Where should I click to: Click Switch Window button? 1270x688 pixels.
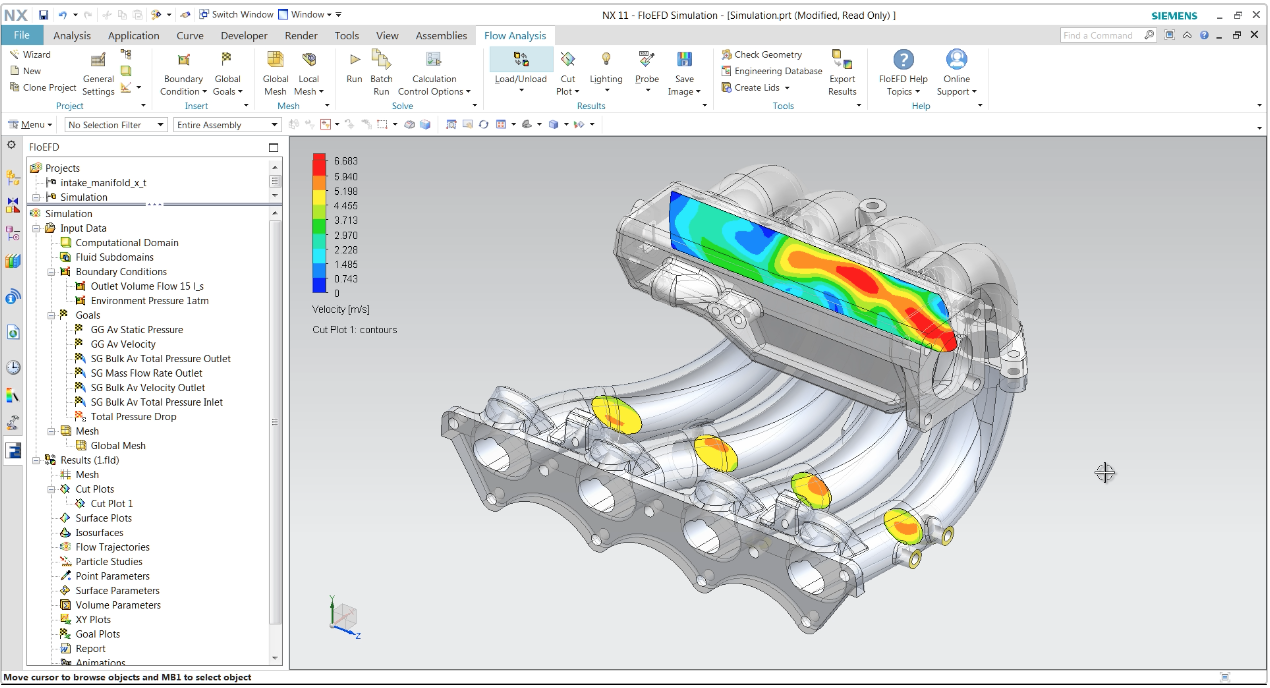[235, 15]
